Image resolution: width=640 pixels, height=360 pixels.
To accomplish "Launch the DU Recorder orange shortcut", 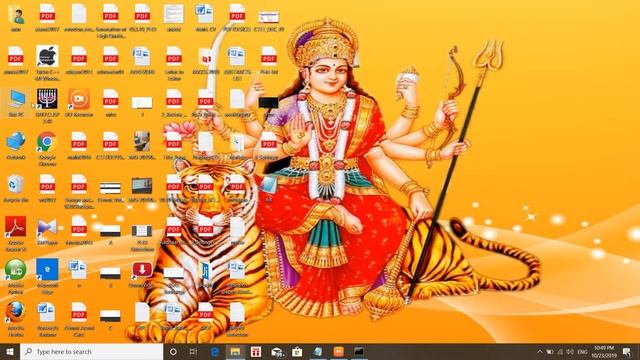I will 79,99.
